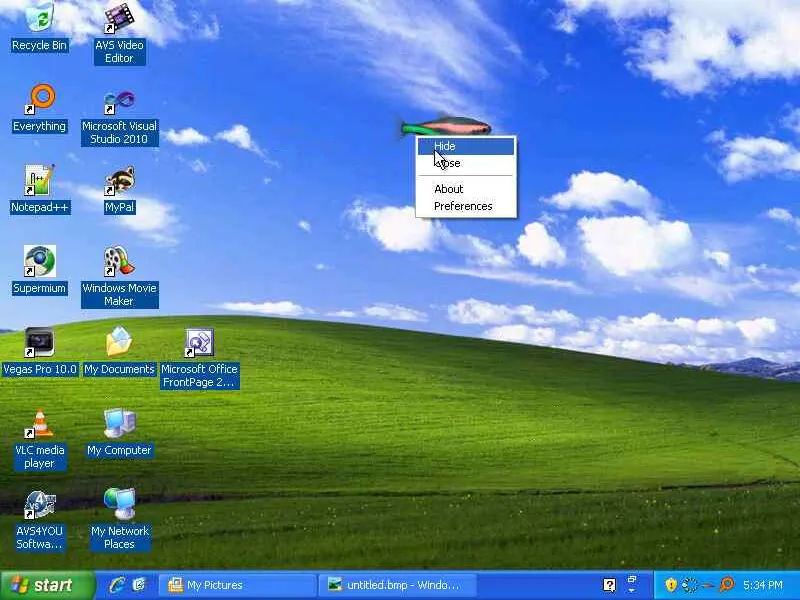Open About from the context menu
Image resolution: width=800 pixels, height=600 pixels.
tap(466, 189)
